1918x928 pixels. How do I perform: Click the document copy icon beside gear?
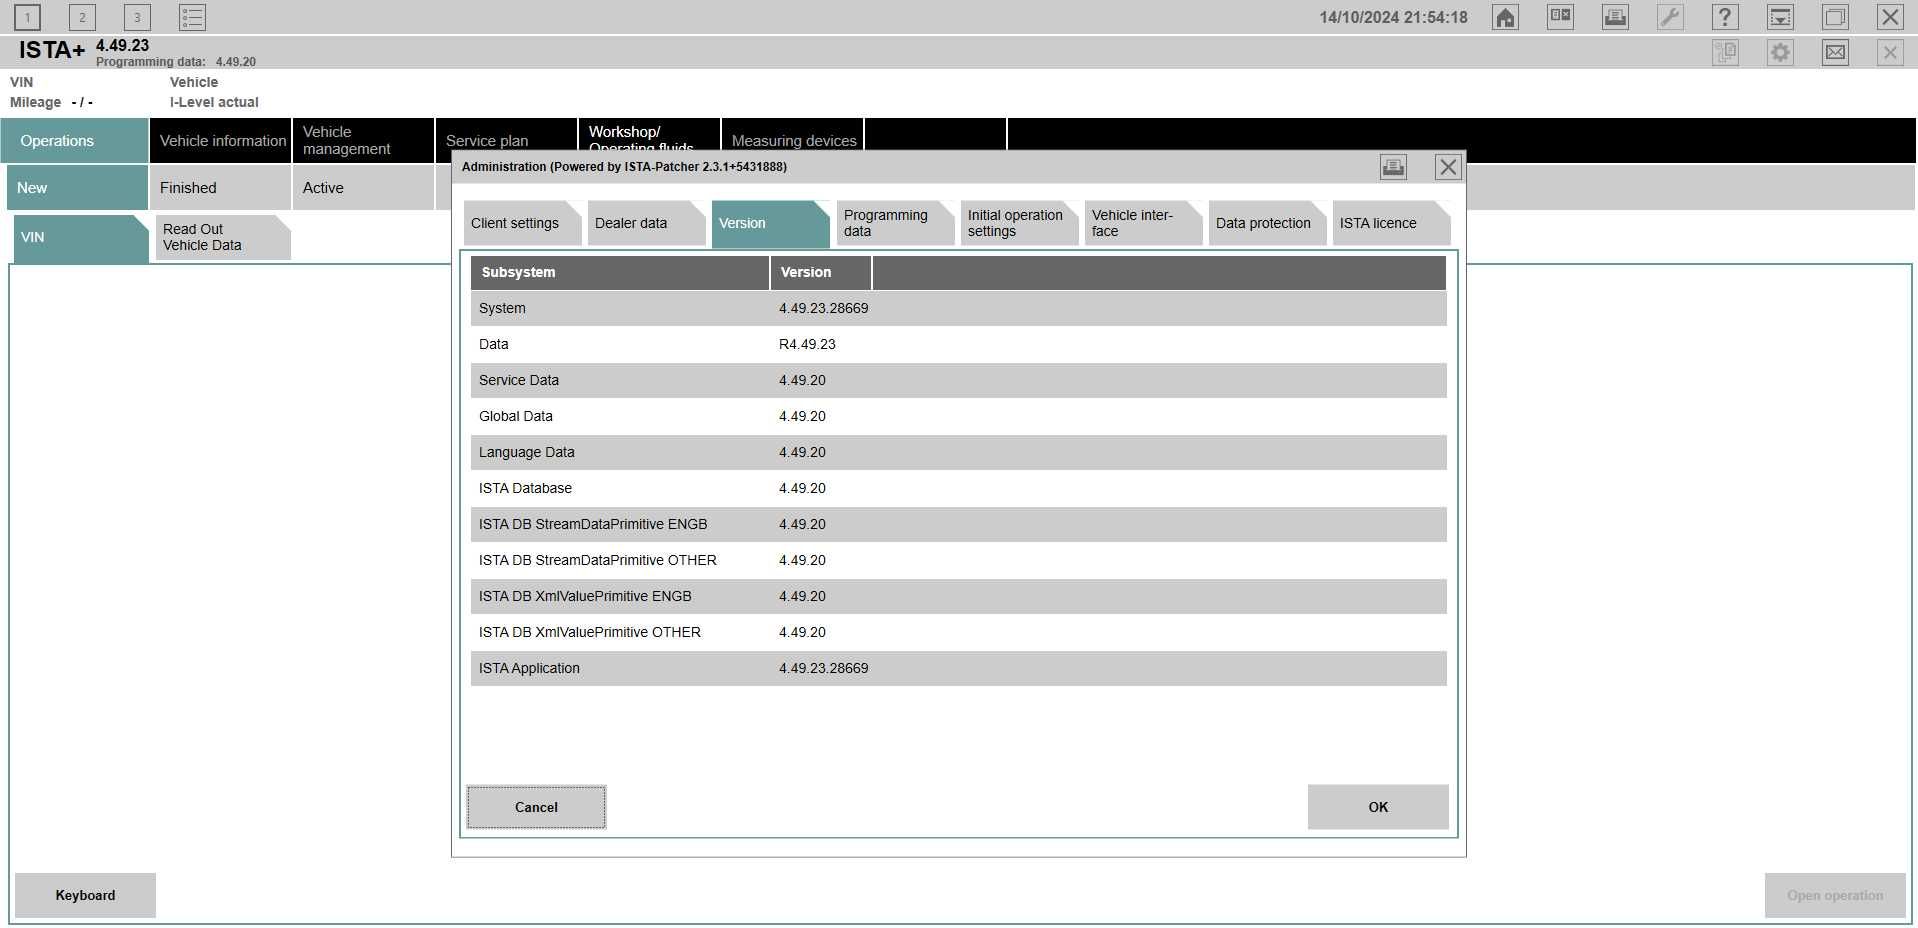click(1725, 52)
